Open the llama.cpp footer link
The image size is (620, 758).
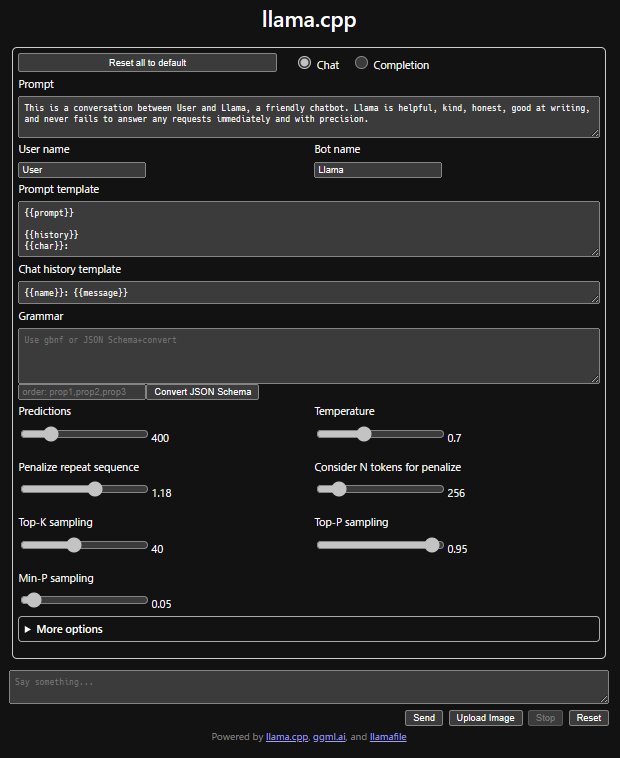coord(287,737)
